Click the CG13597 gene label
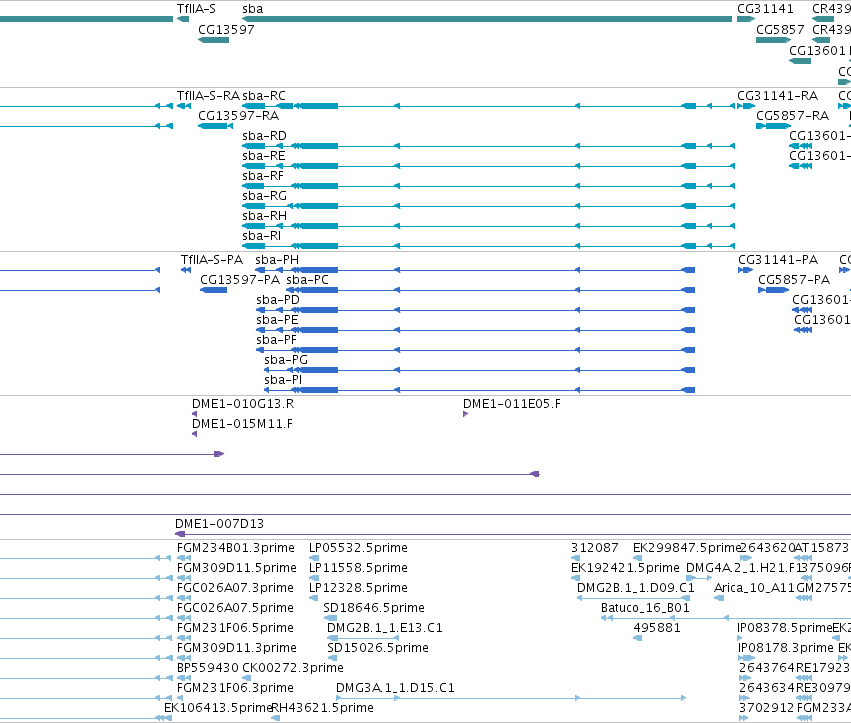The height and width of the screenshot is (723, 851). (x=226, y=29)
